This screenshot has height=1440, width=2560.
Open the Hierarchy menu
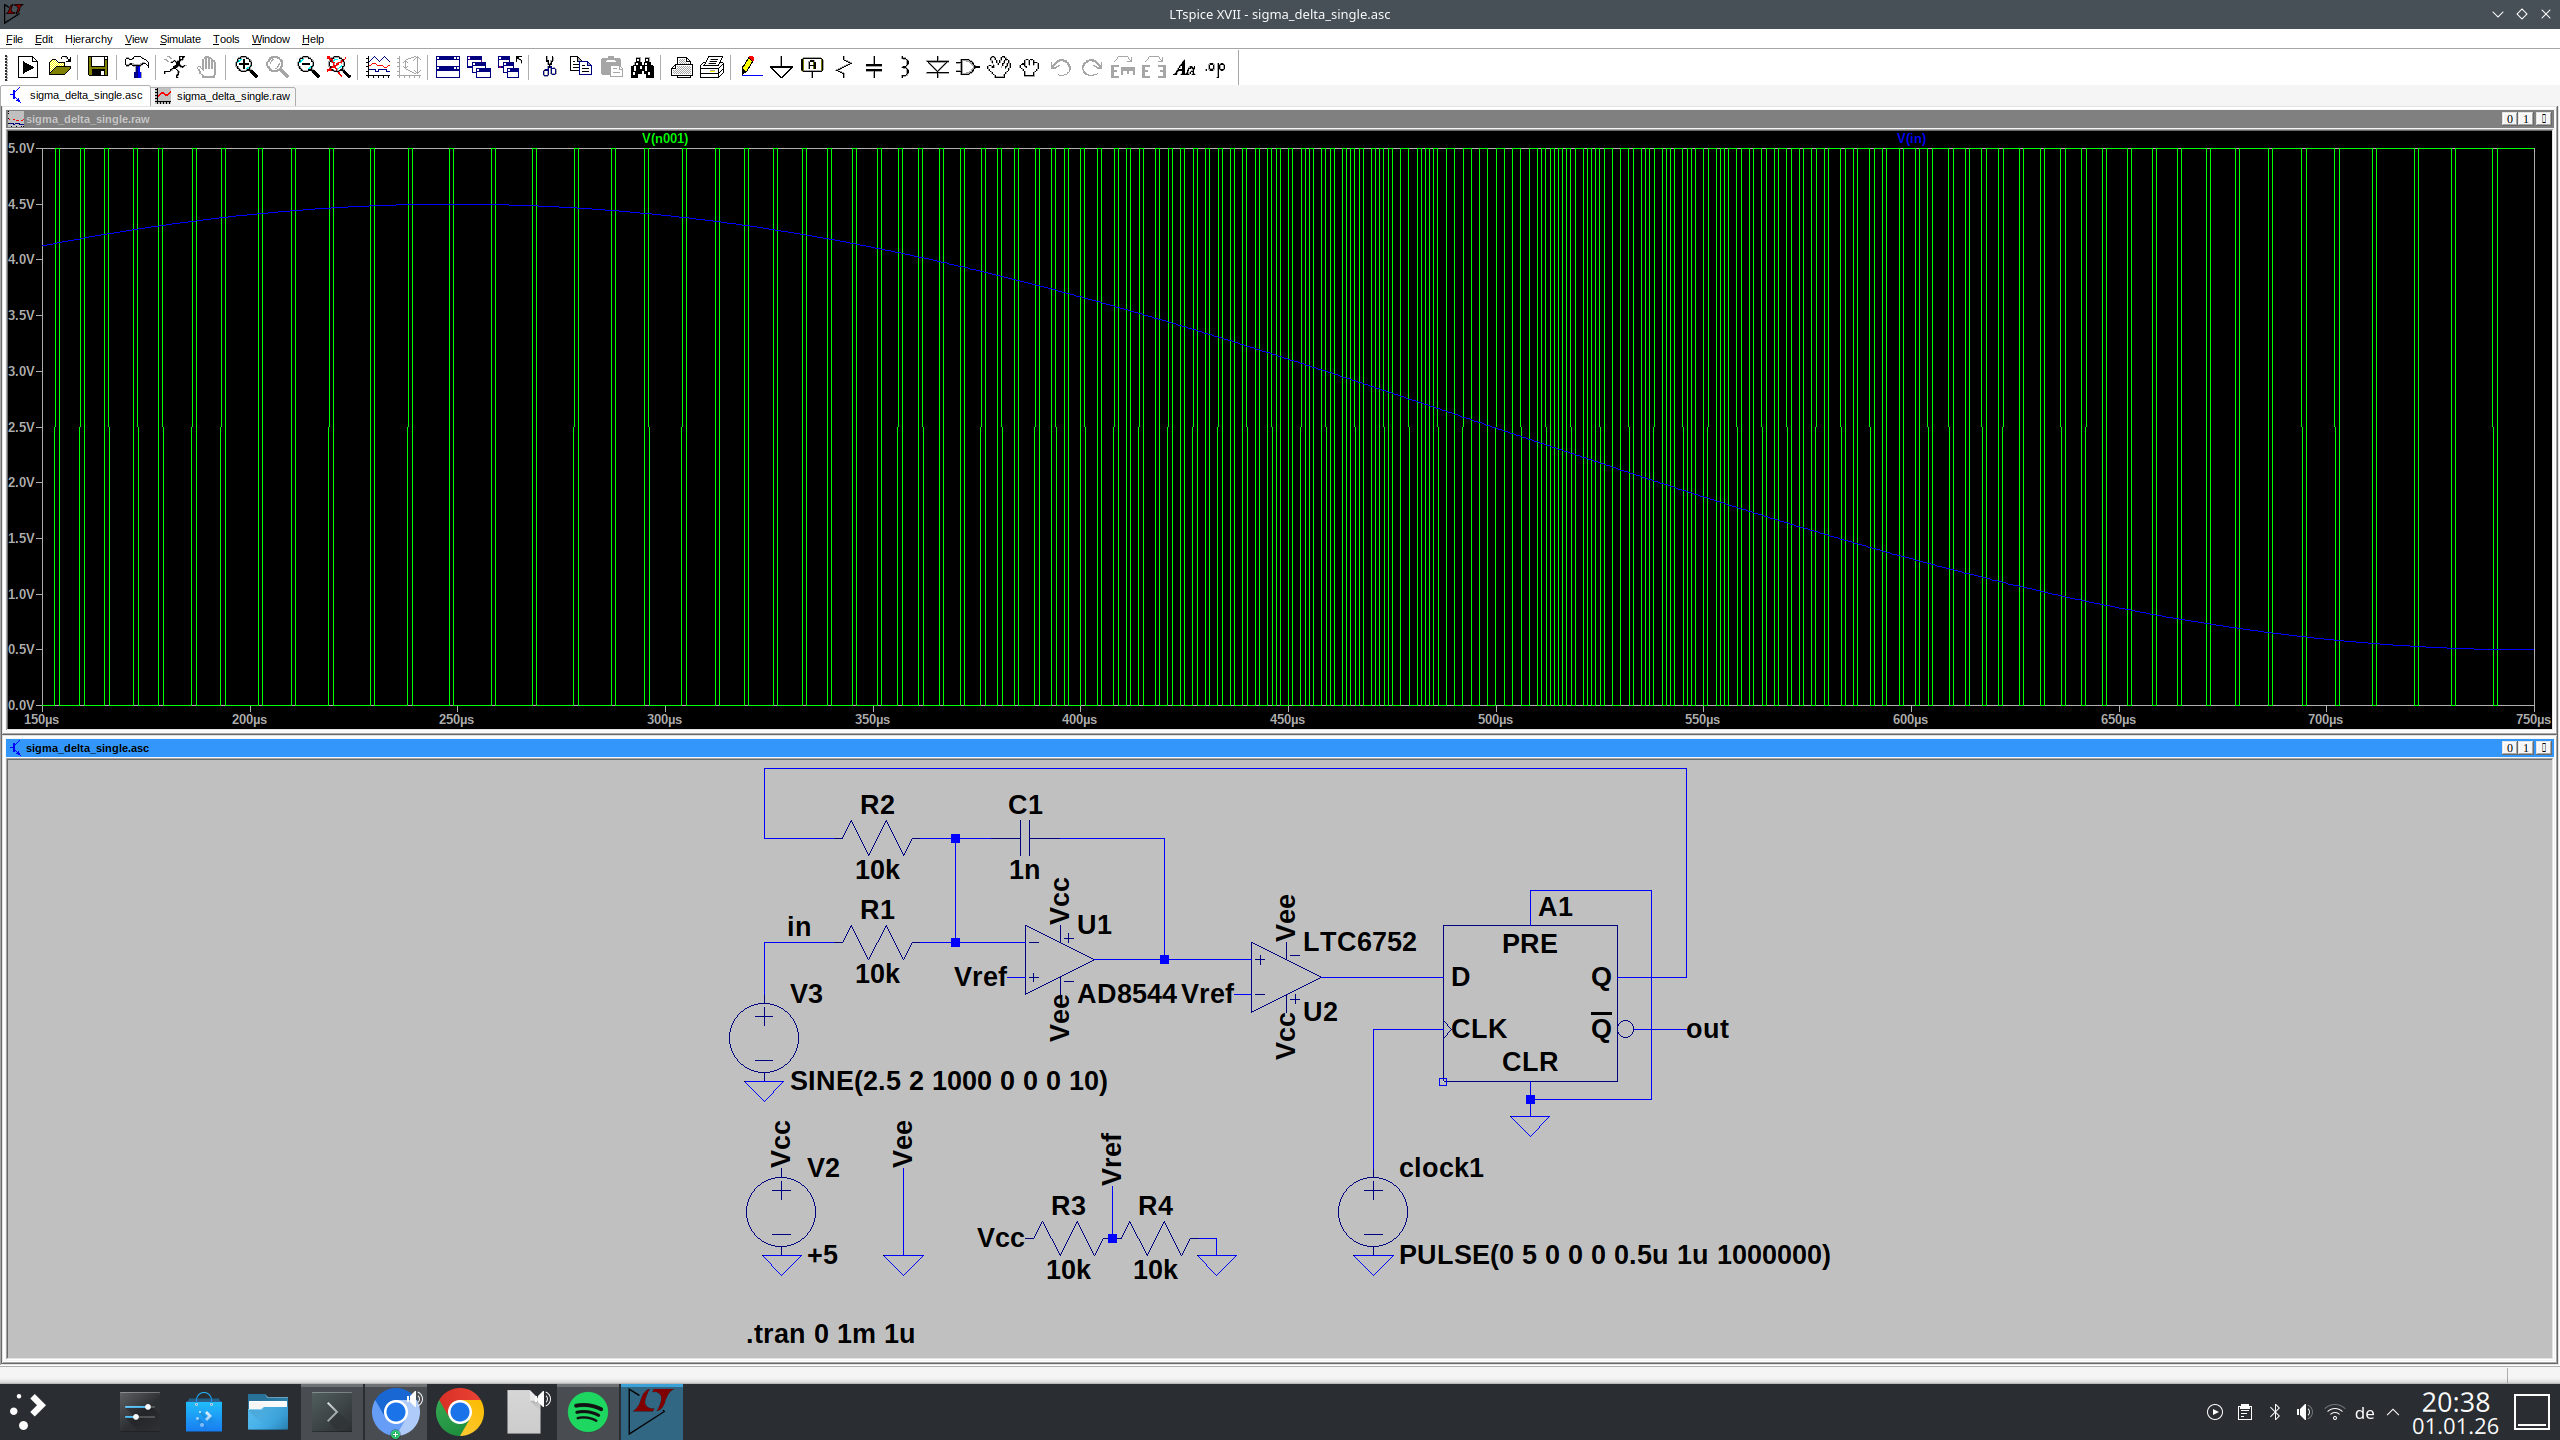[x=88, y=39]
